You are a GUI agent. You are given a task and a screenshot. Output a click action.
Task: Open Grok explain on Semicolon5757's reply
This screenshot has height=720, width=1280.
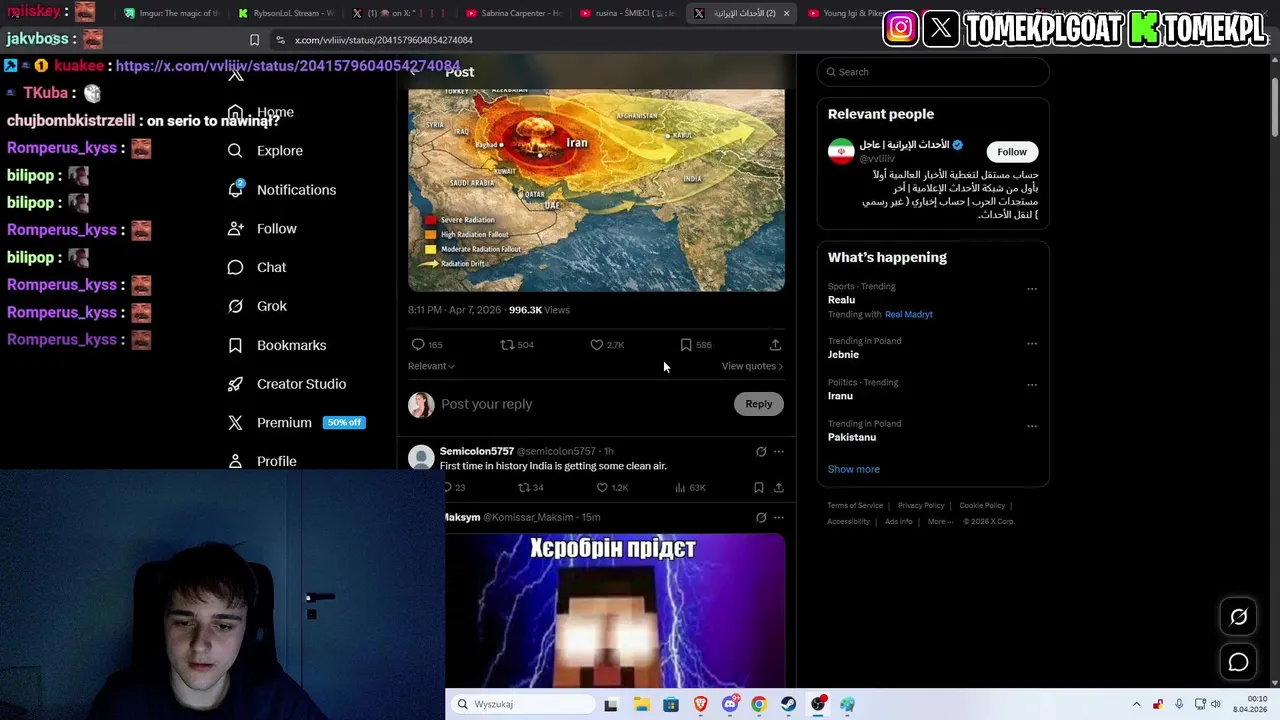coord(761,452)
